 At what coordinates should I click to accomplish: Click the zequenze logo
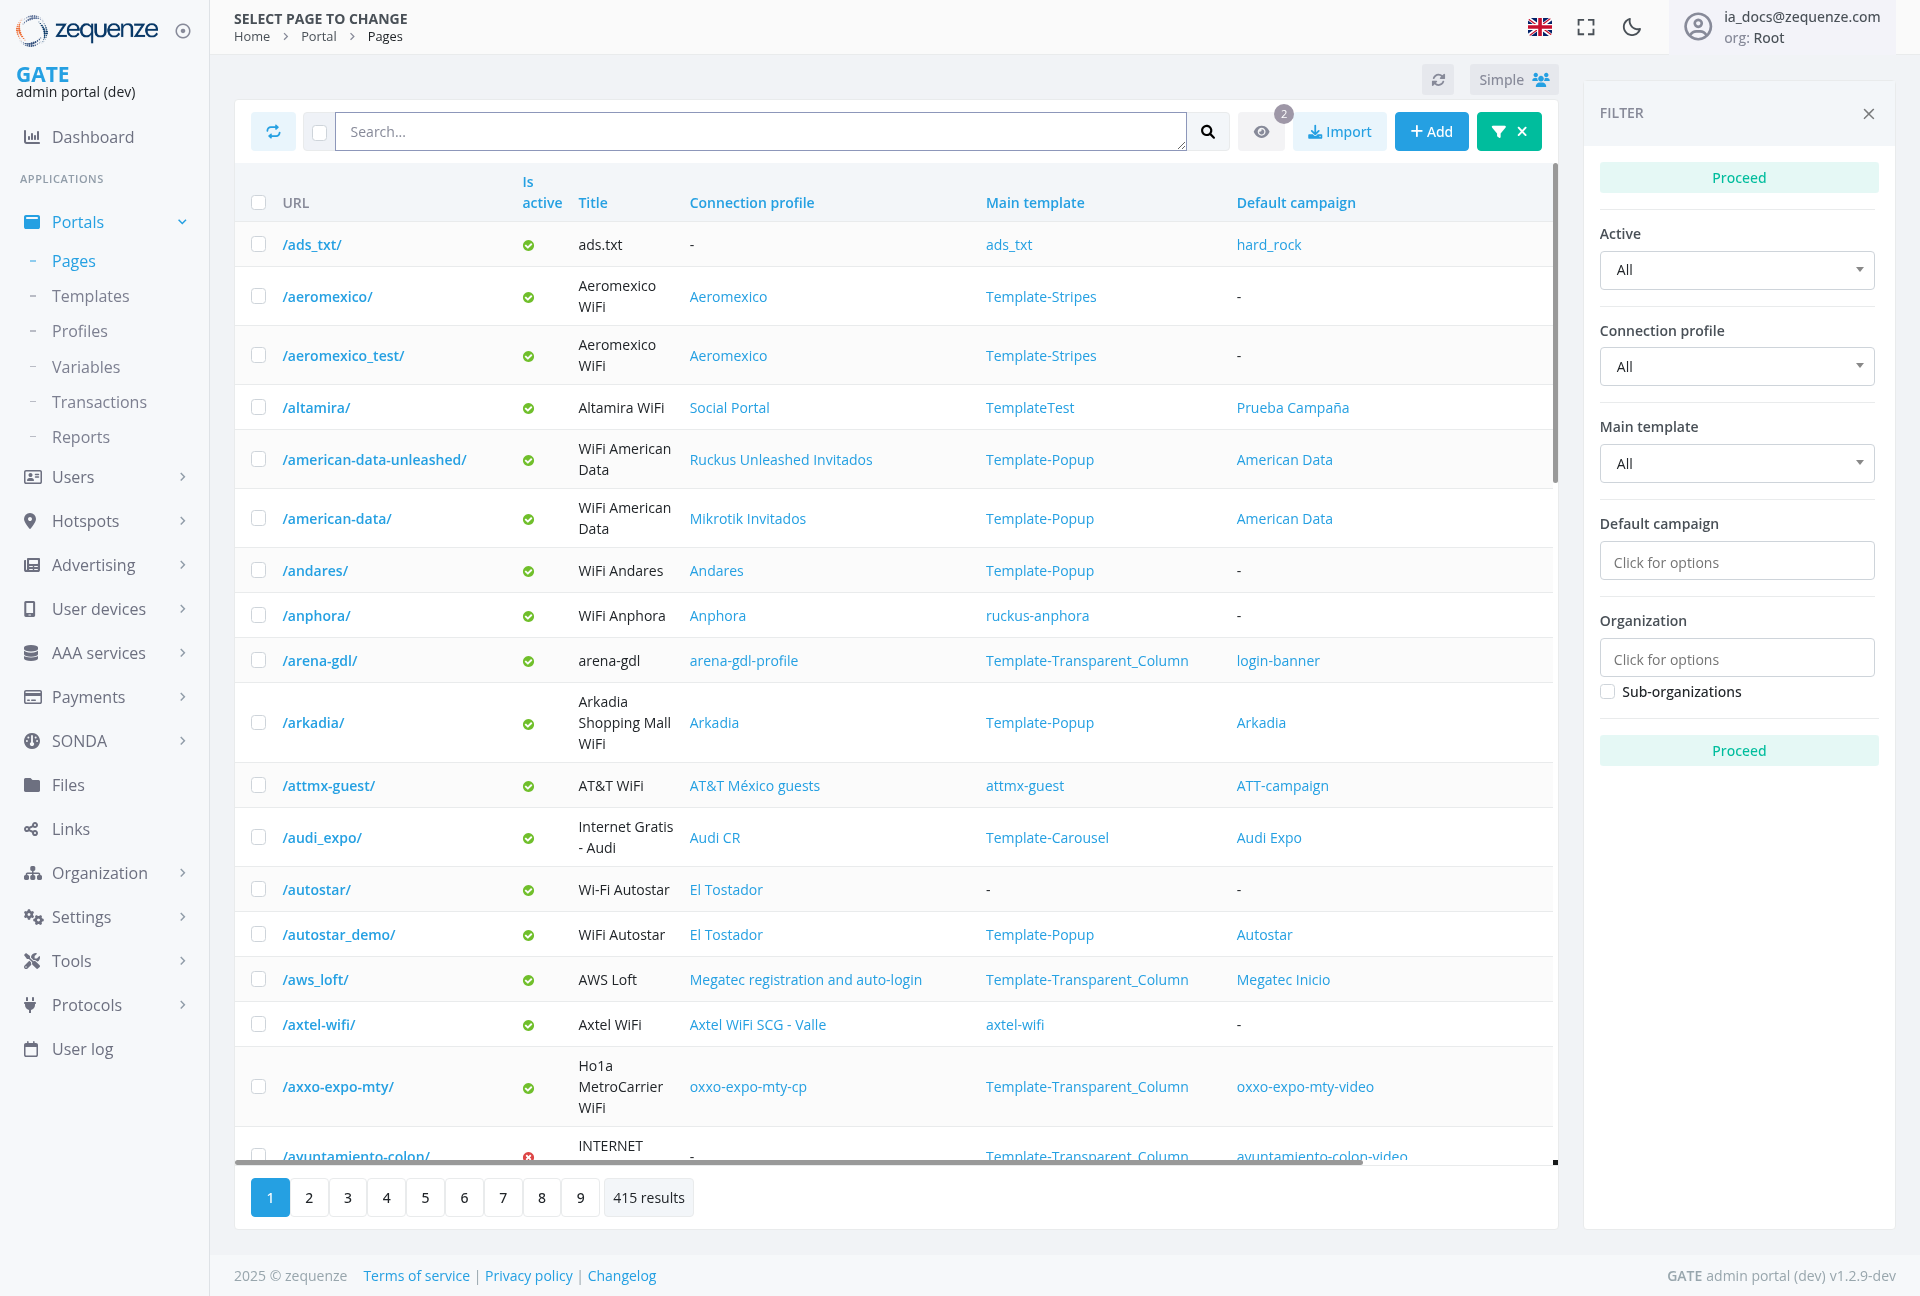click(x=87, y=30)
